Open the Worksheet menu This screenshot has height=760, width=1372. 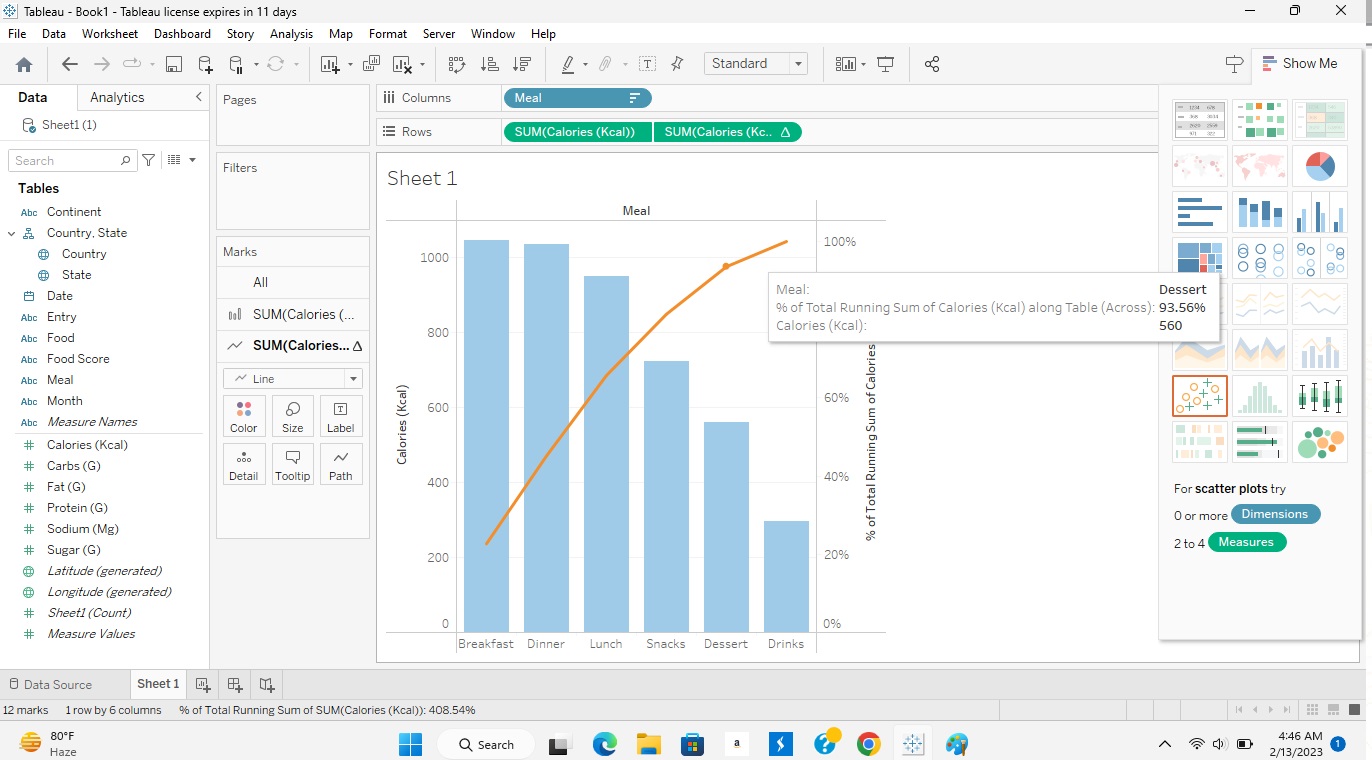[x=110, y=33]
